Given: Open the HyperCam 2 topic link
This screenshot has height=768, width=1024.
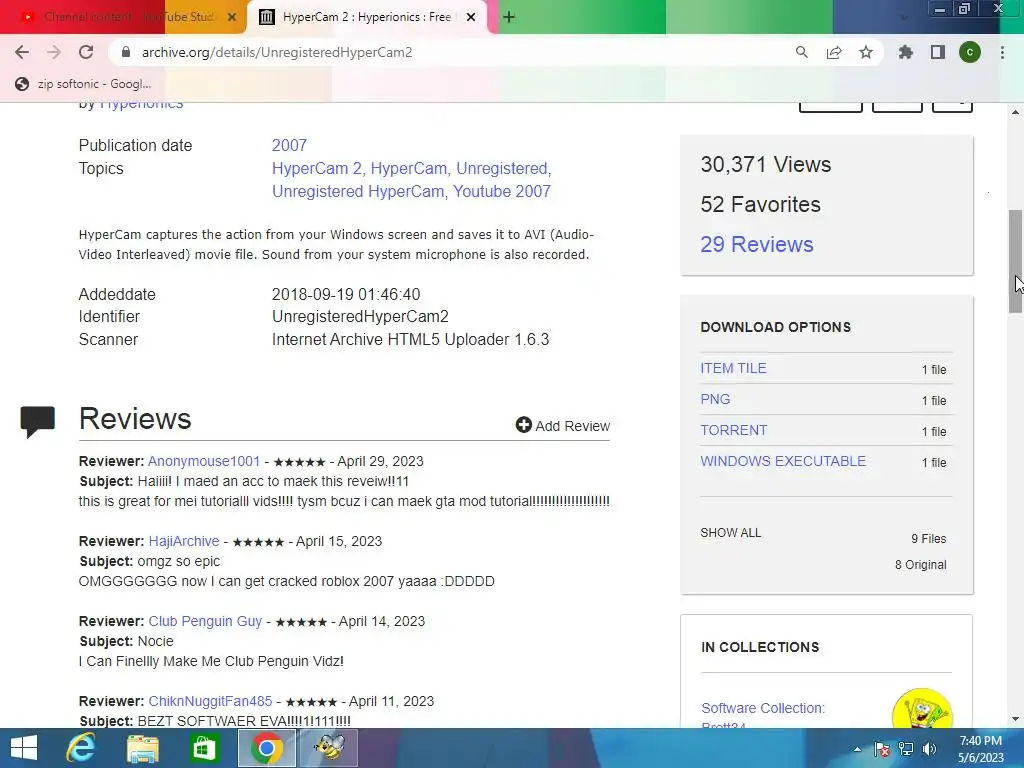Looking at the screenshot, I should [317, 168].
